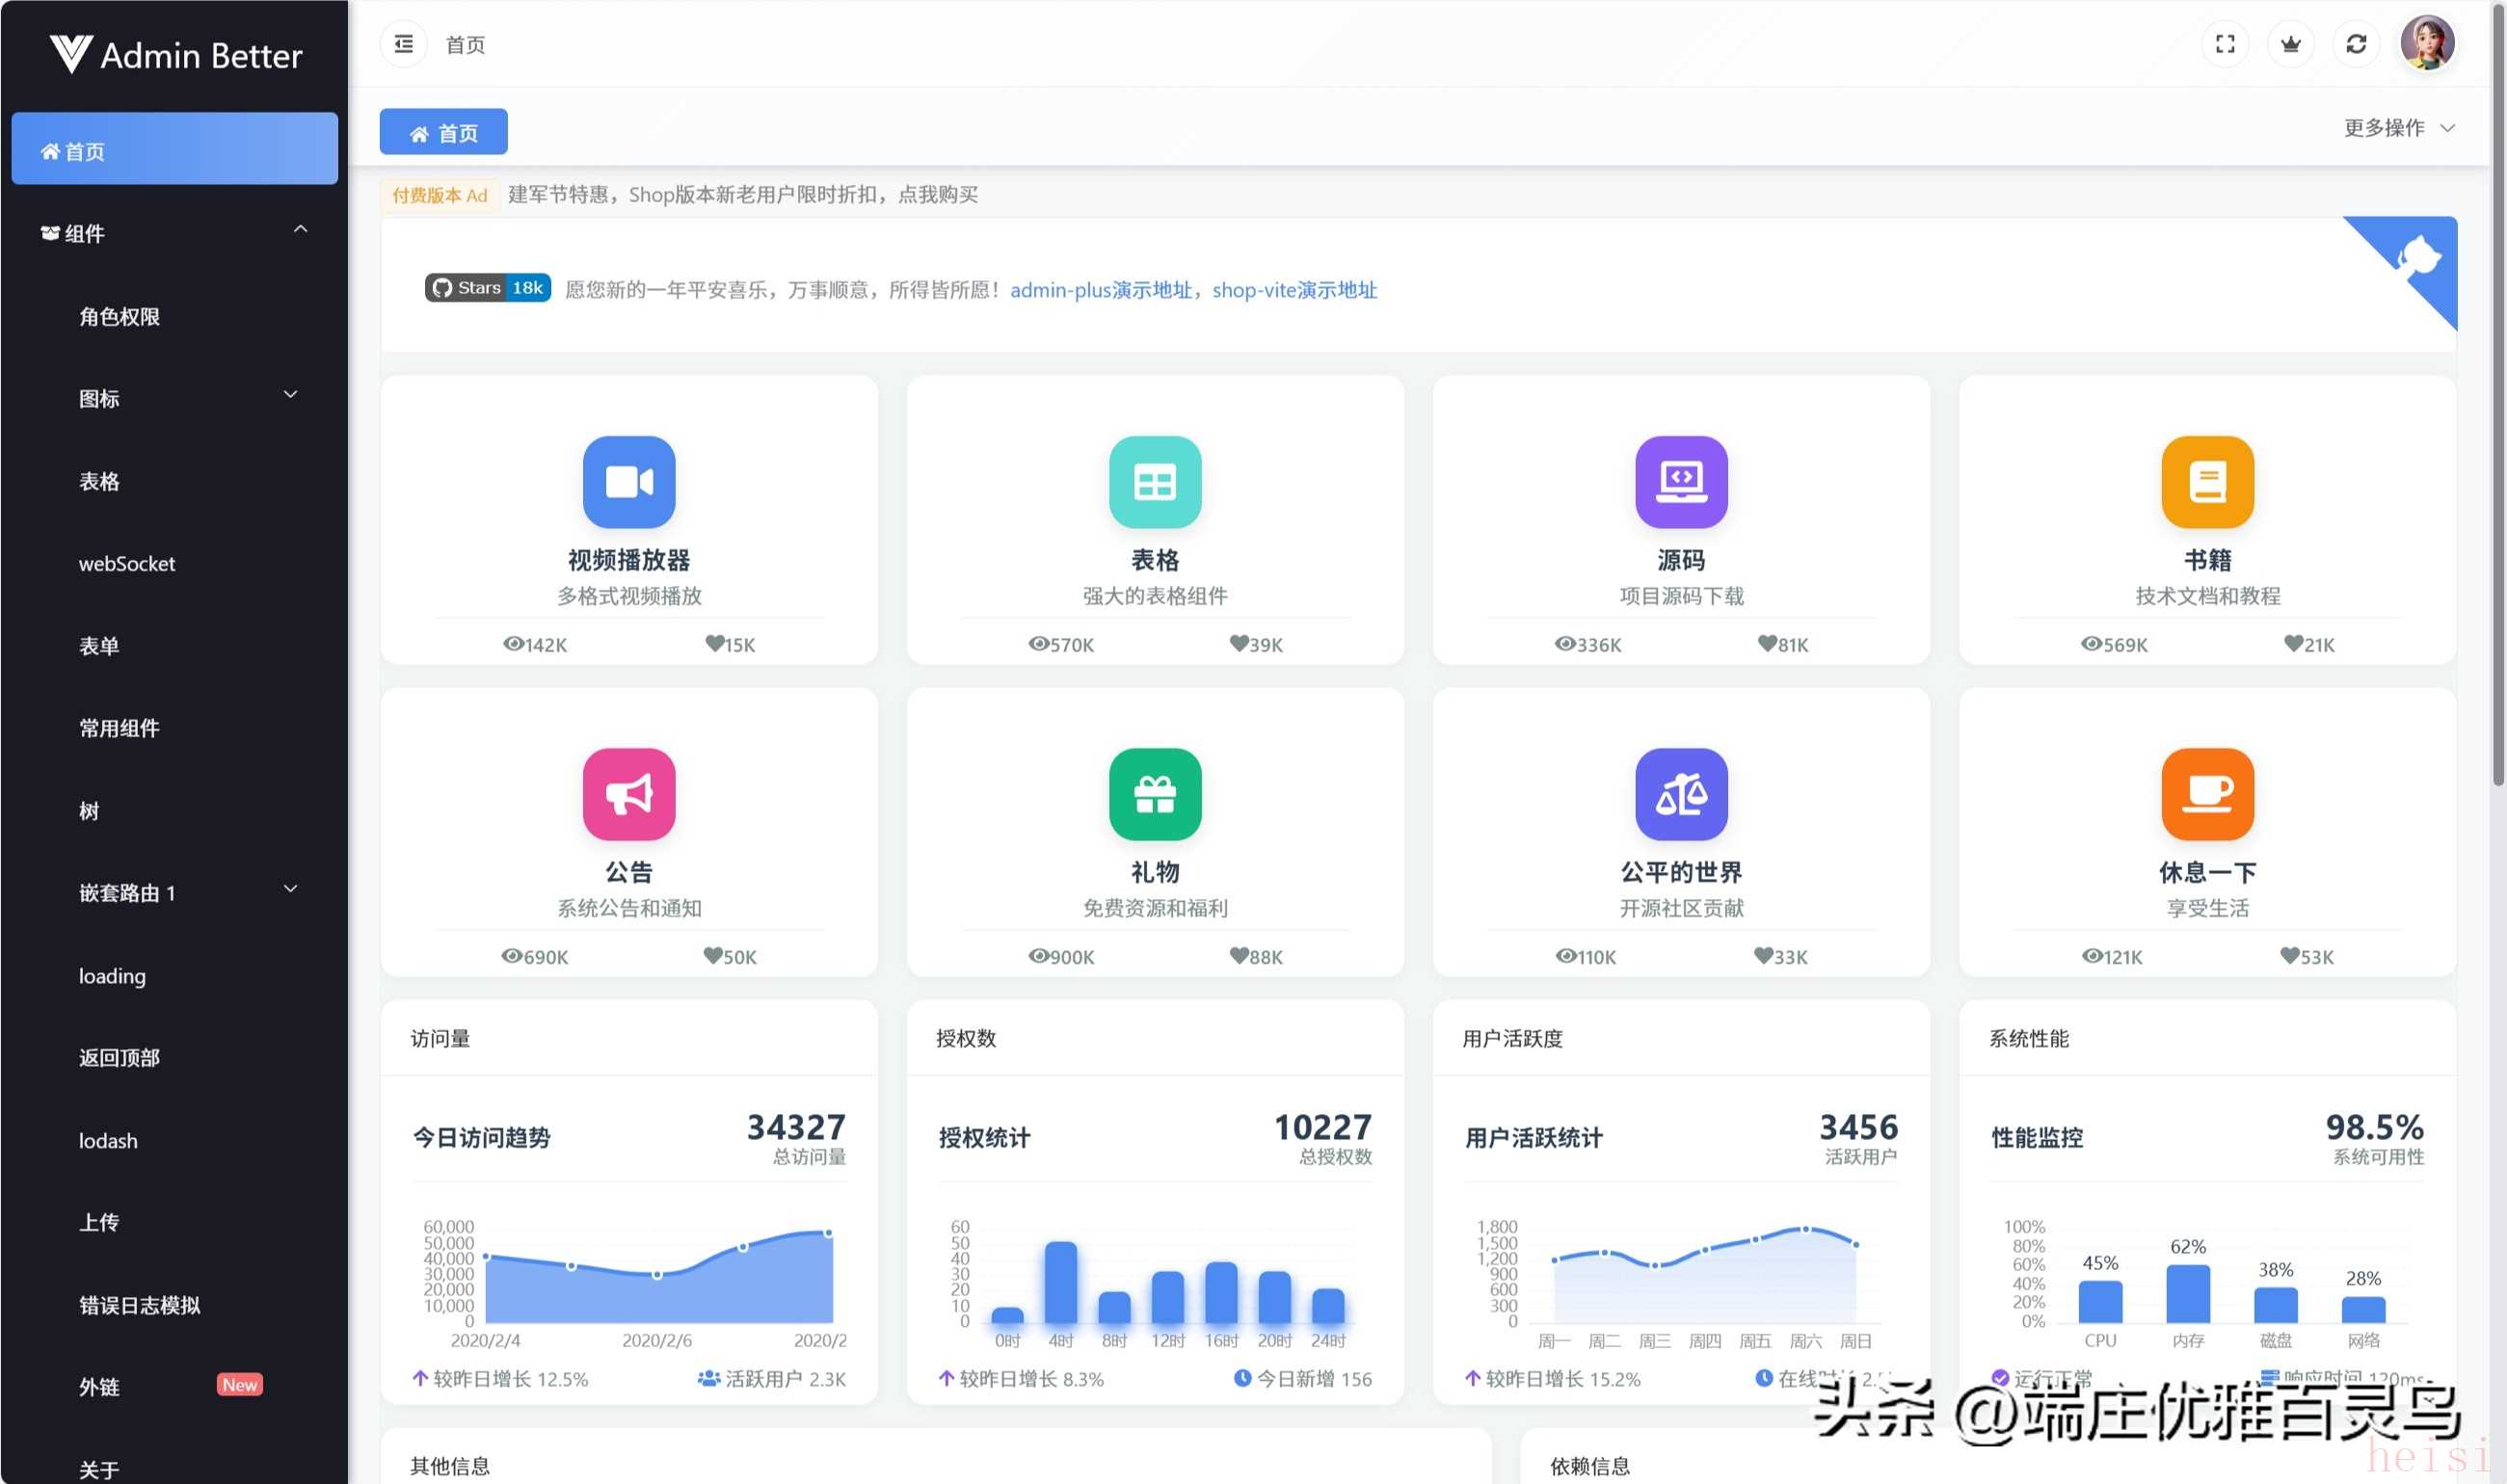Select the green gift icon
Viewport: 2507px width, 1484px height.
pos(1155,794)
